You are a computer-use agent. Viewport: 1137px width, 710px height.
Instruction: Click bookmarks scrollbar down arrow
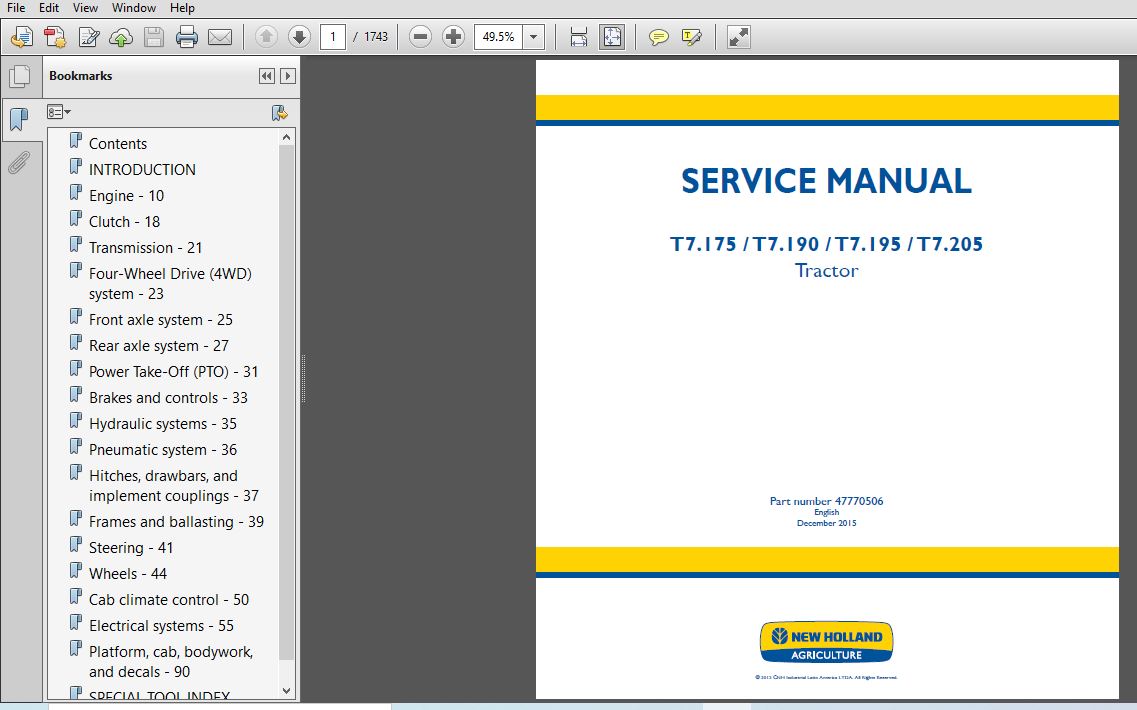point(286,691)
